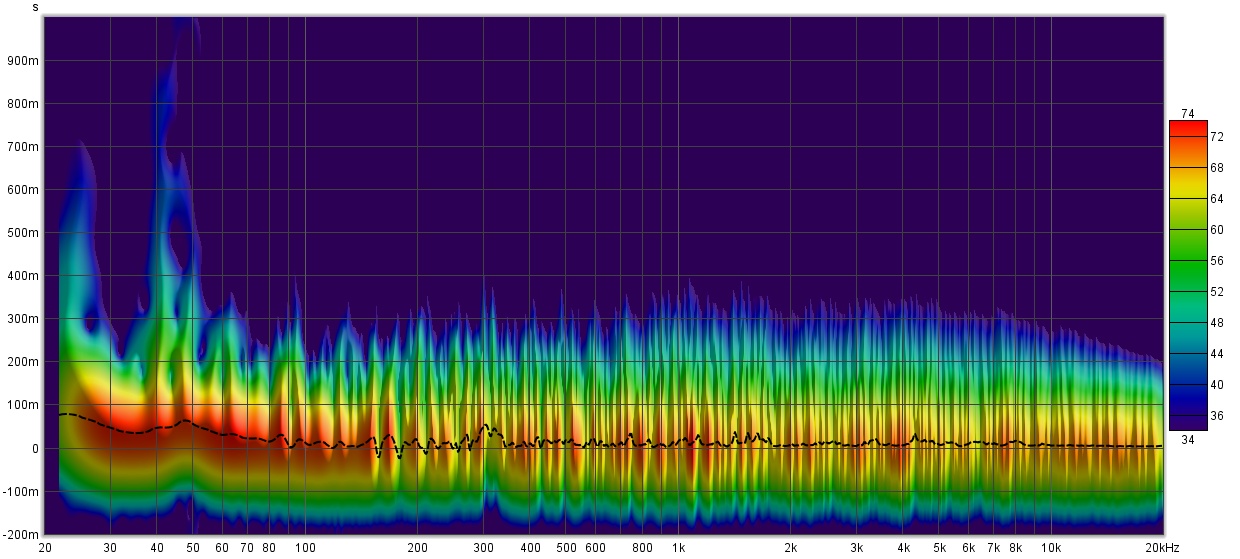Click the 4k frequency axis label
Image resolution: width=1240 pixels, height=559 pixels.
click(903, 548)
